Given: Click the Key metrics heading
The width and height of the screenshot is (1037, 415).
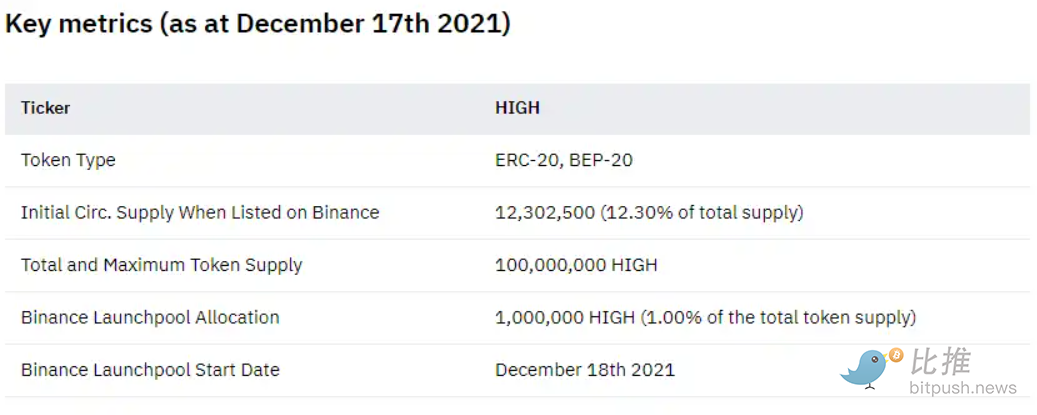Looking at the screenshot, I should point(257,24).
